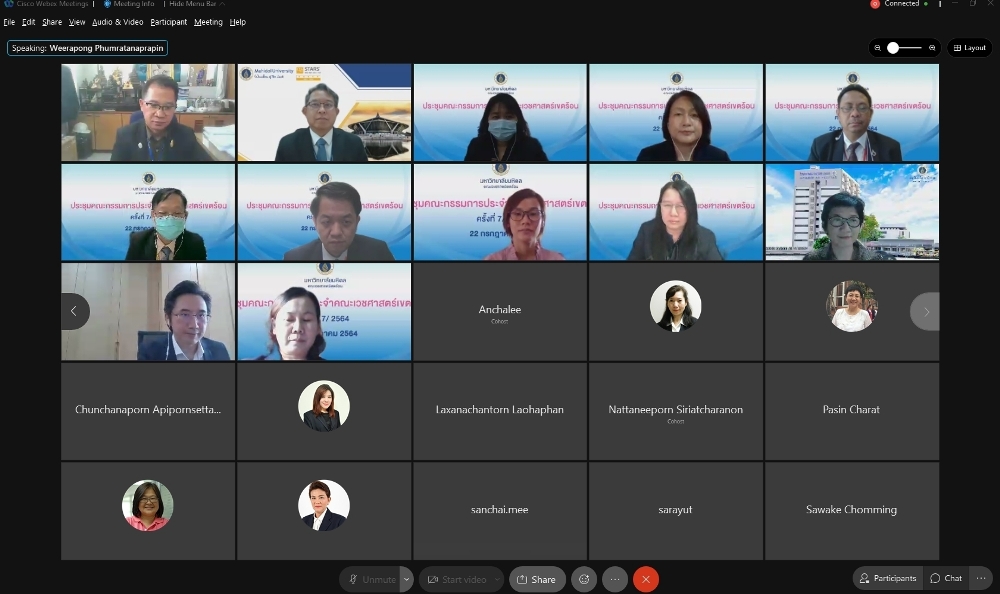Expand the audio options arrow beside Unmute
Viewport: 1000px width, 594px height.
click(x=407, y=579)
